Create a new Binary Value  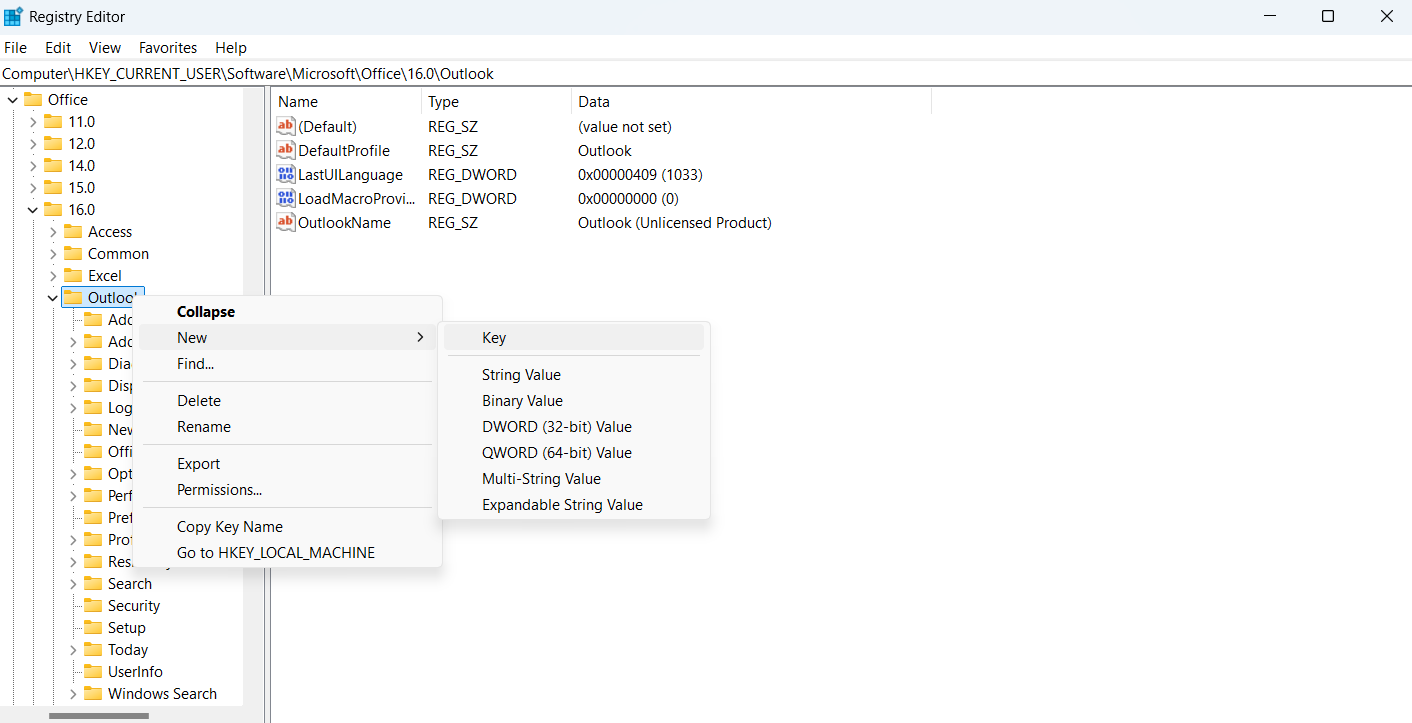point(574,401)
